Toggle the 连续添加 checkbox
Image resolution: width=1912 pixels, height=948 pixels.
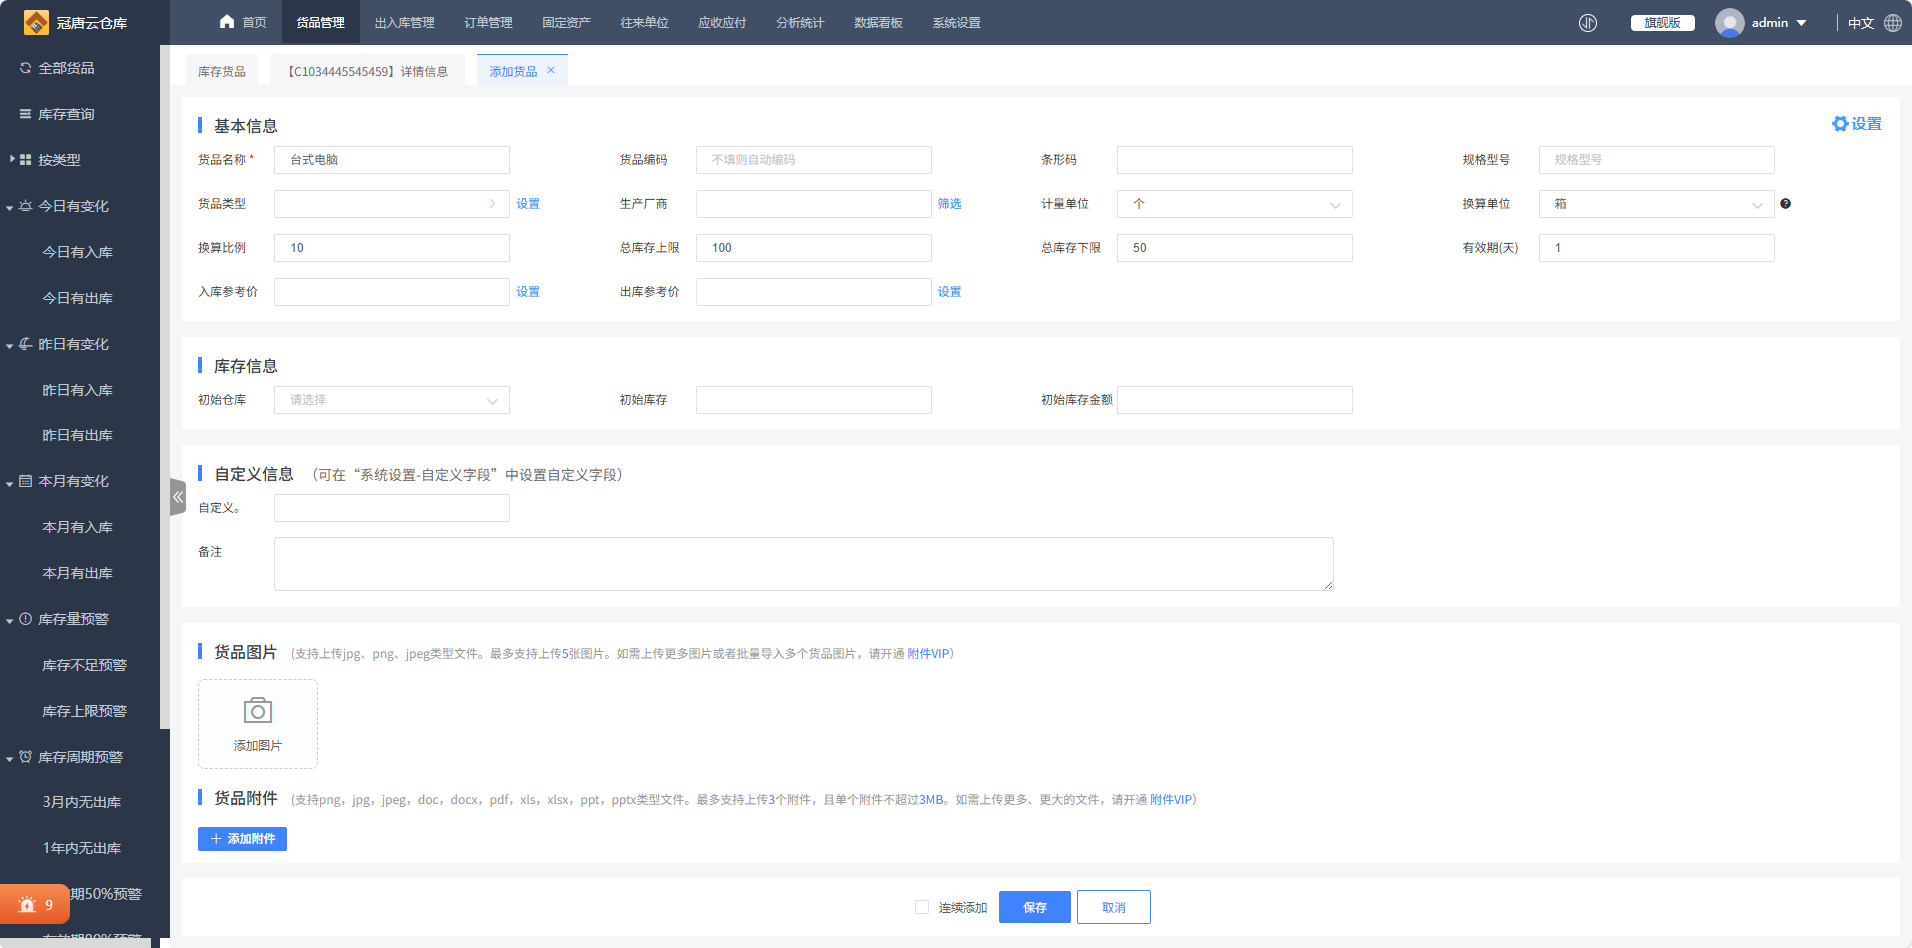tap(922, 907)
